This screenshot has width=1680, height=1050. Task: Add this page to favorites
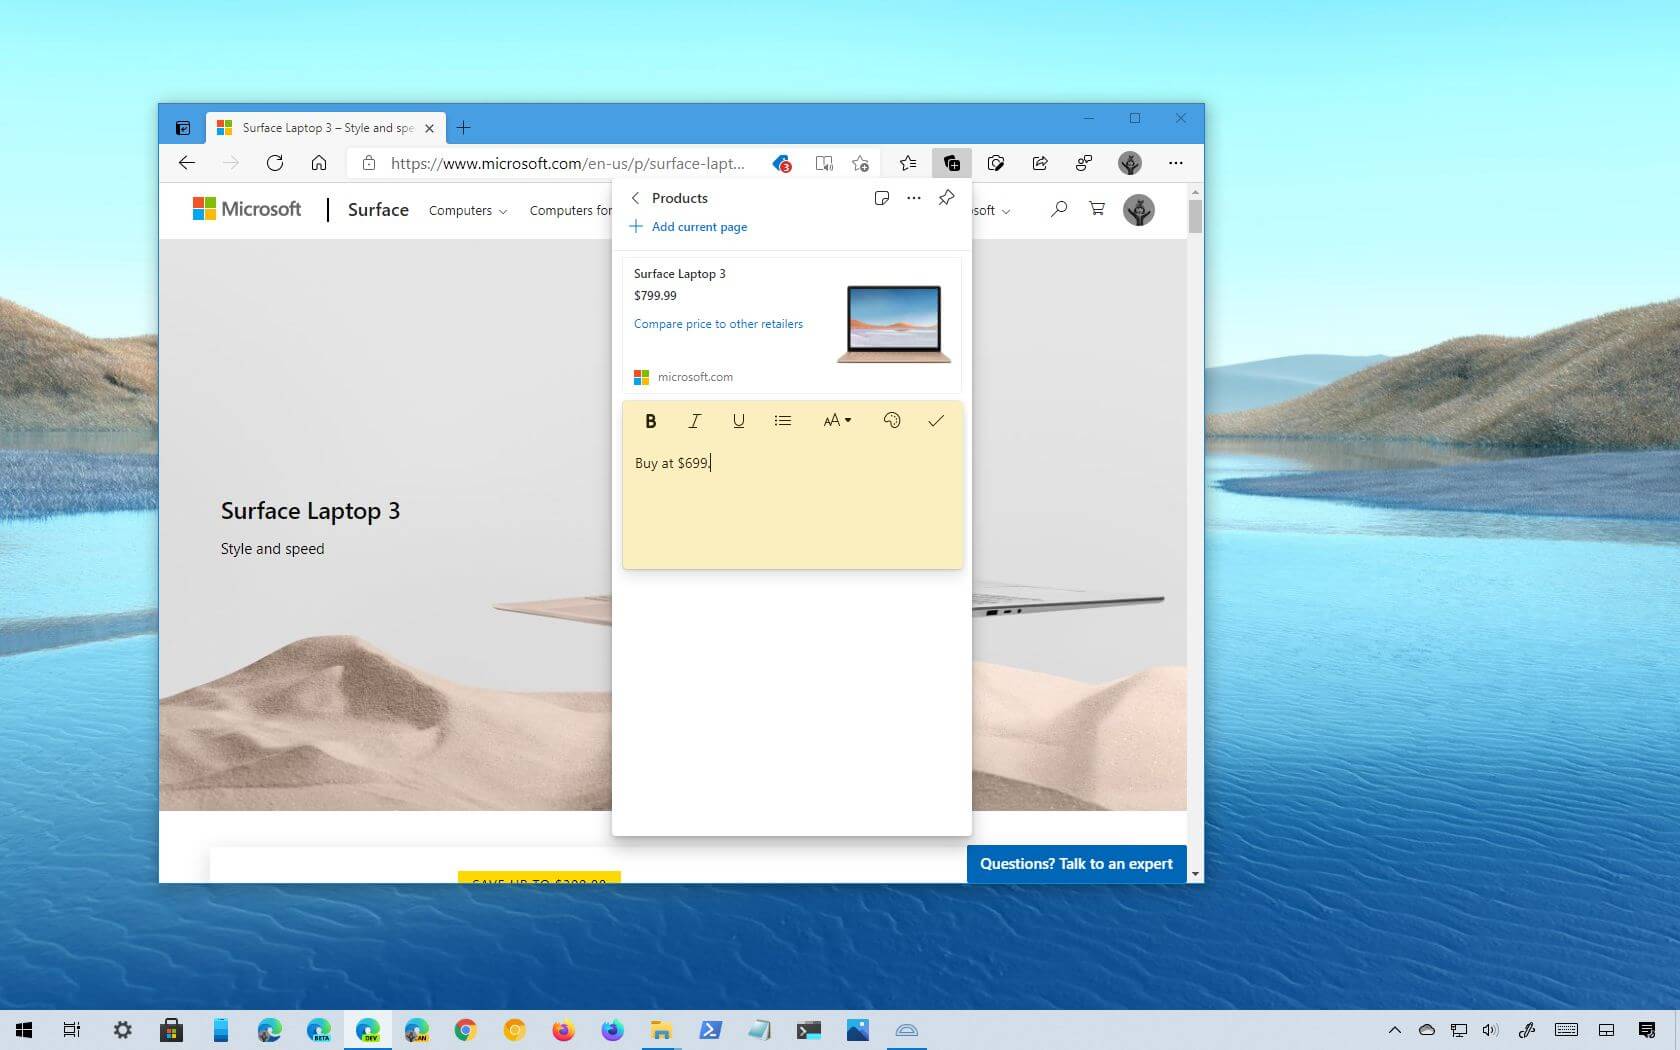point(860,163)
